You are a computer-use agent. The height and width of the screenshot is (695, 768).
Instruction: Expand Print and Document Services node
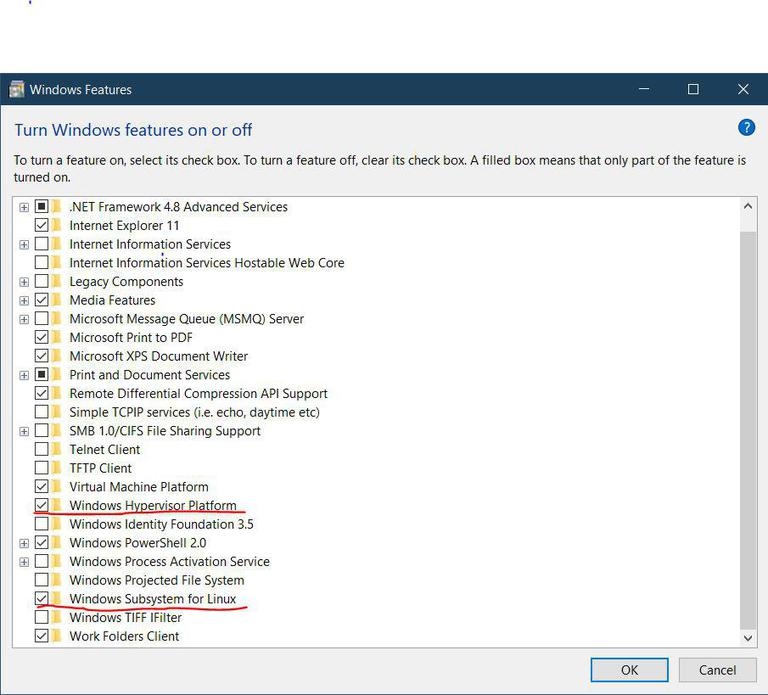(x=24, y=375)
